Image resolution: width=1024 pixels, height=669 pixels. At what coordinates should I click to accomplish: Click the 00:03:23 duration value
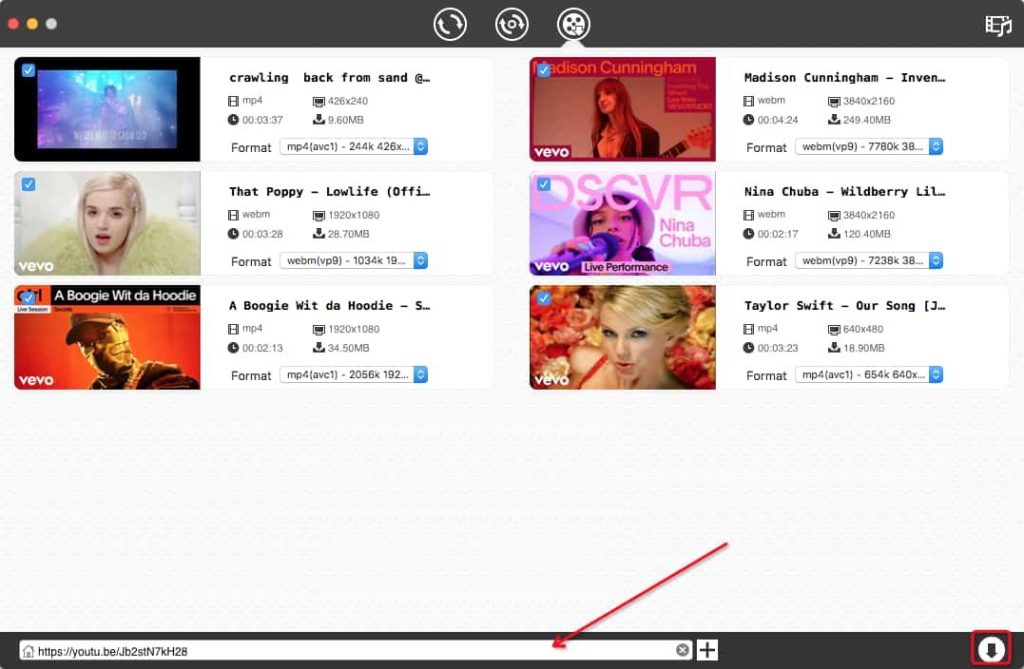778,348
